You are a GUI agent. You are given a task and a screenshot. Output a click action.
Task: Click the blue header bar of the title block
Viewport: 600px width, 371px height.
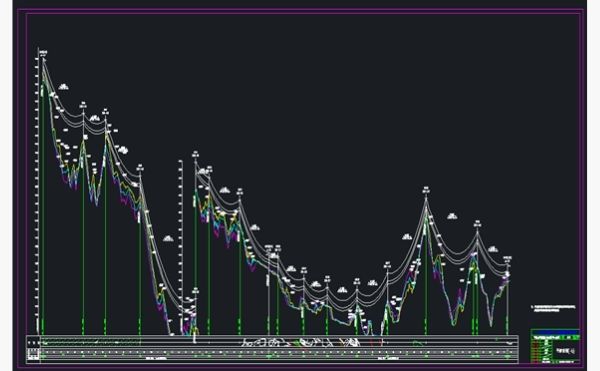(555, 332)
